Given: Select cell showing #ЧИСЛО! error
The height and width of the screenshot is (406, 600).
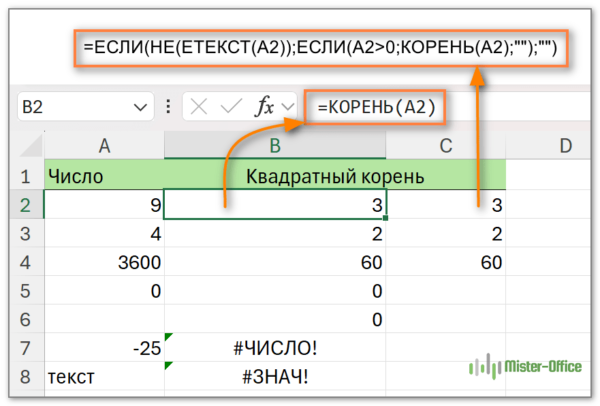Looking at the screenshot, I should 276,349.
